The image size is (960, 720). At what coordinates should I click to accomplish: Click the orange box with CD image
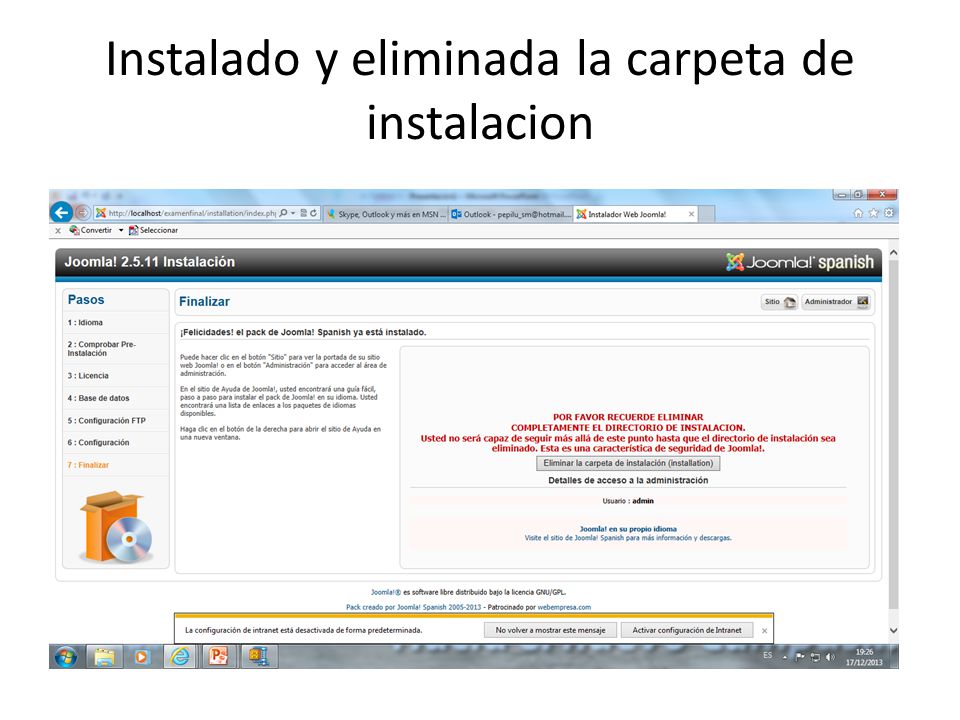click(116, 528)
